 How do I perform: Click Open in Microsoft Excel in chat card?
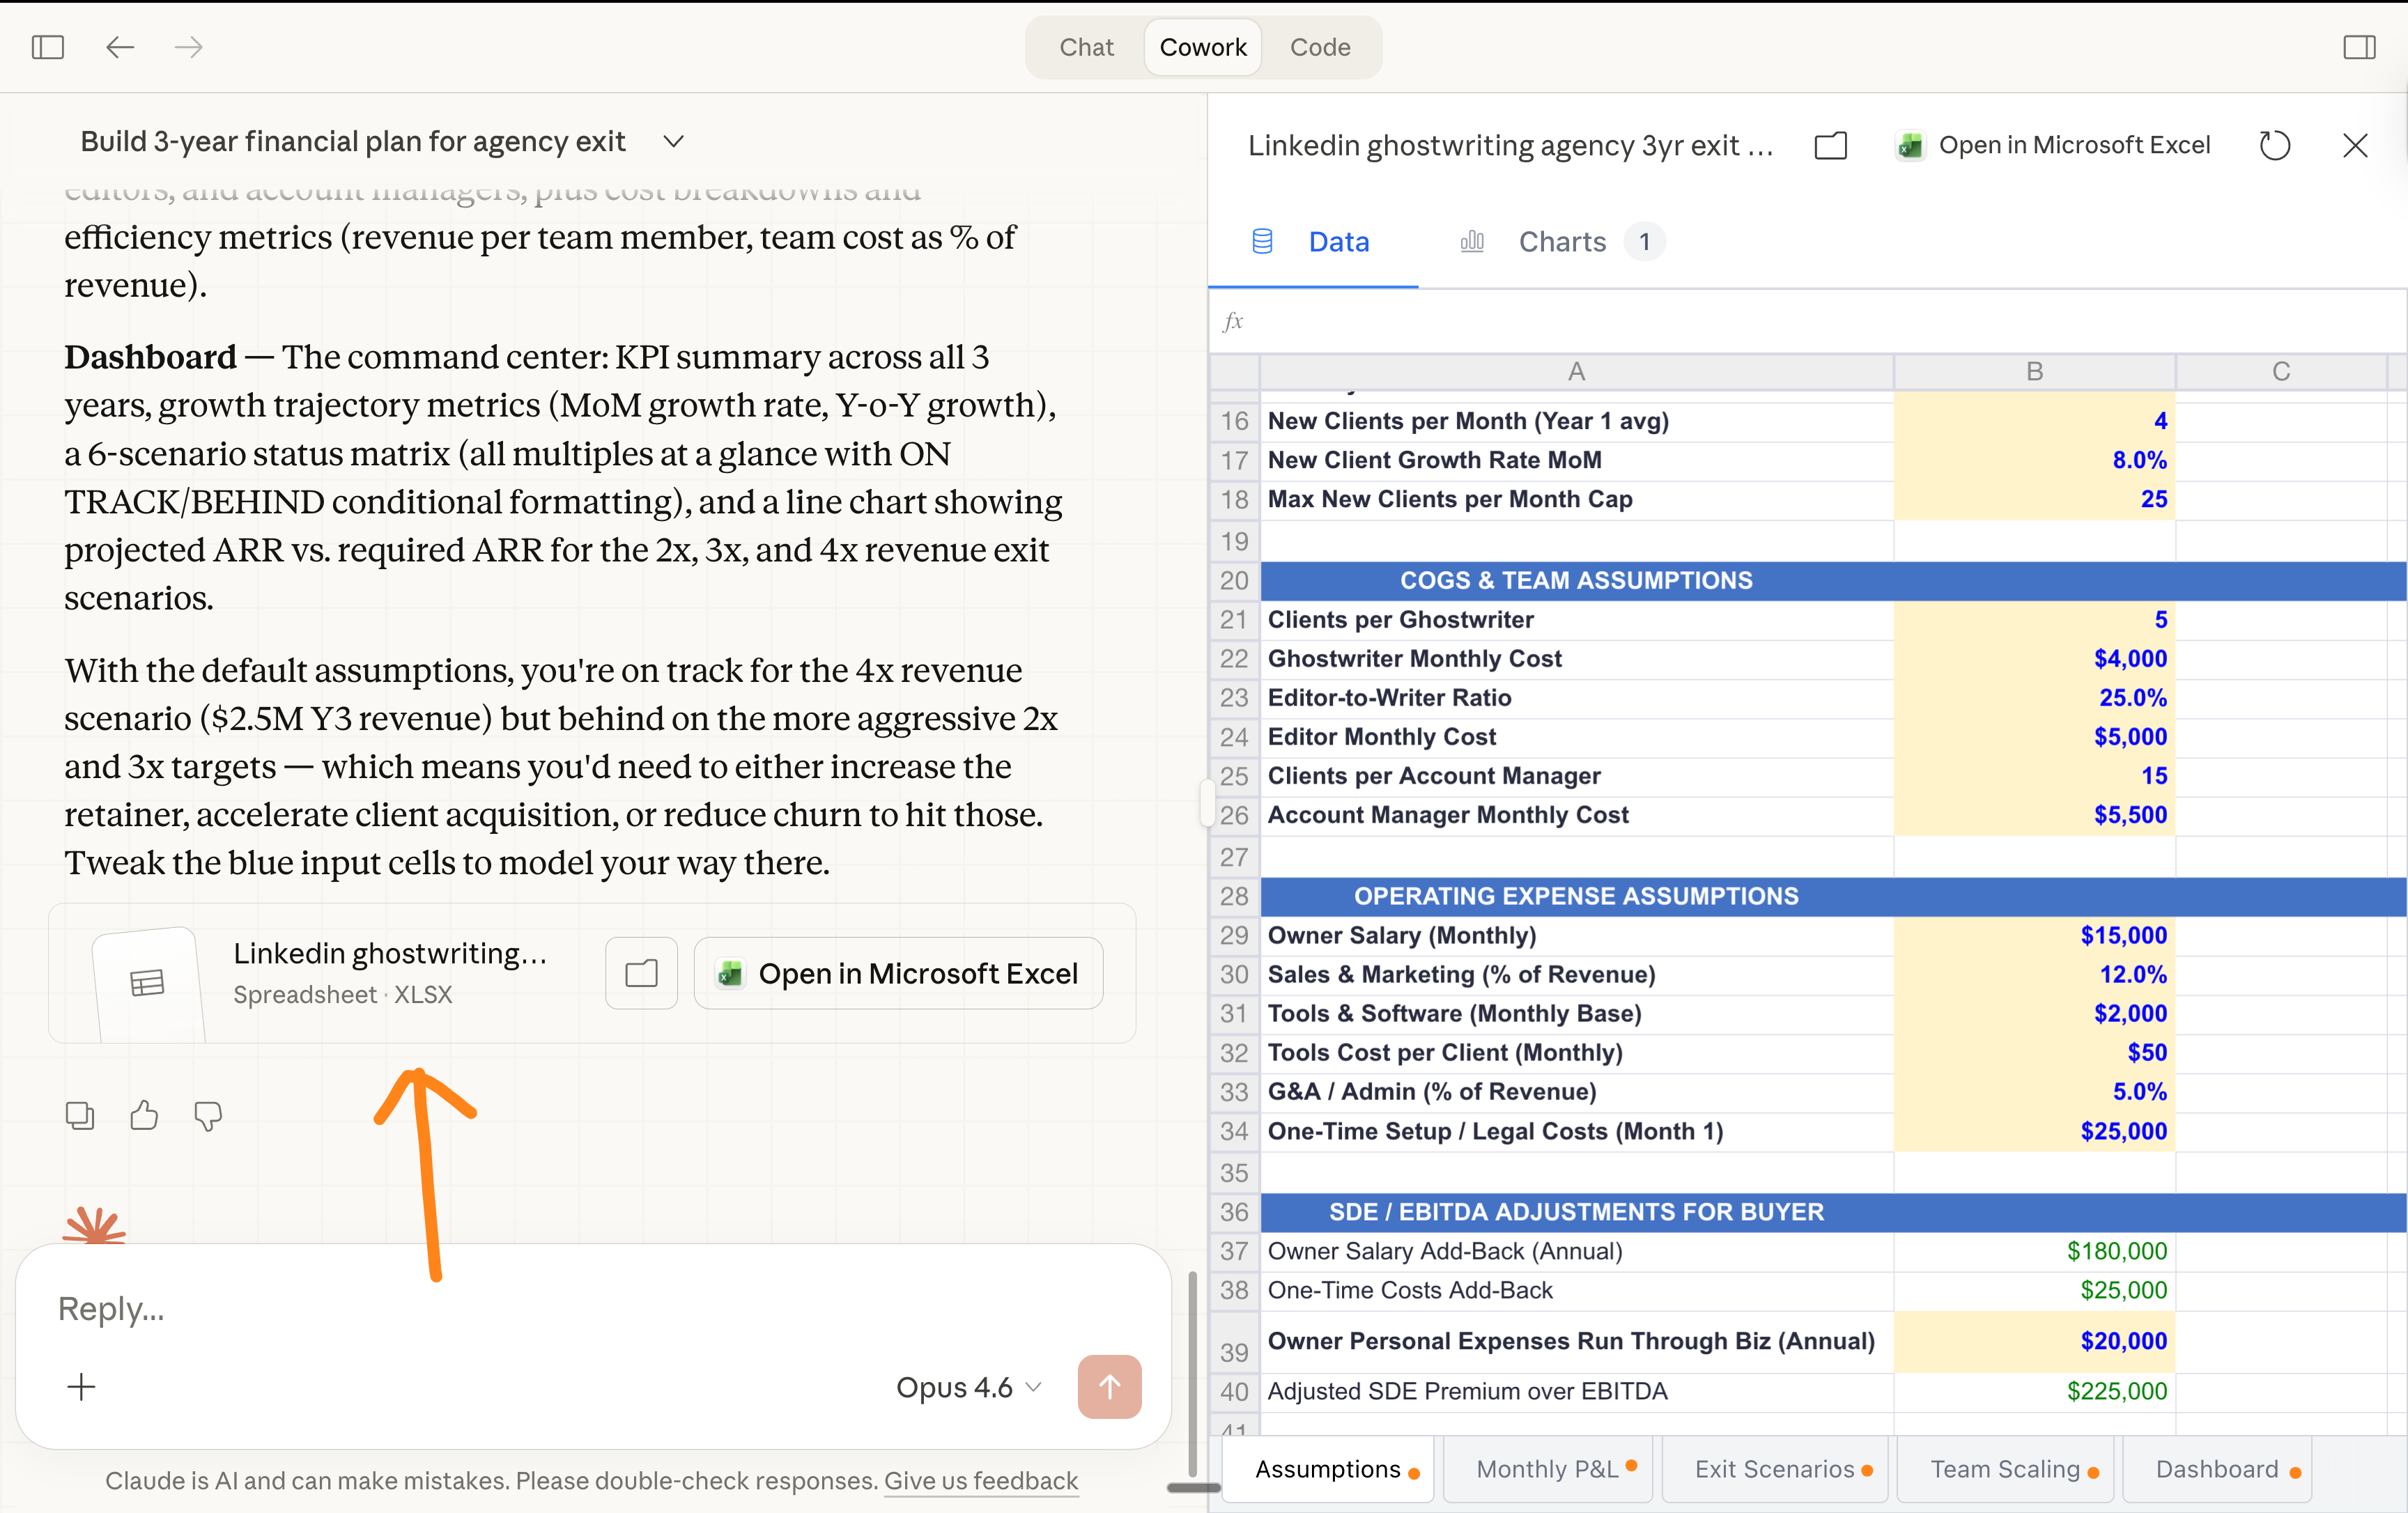898,973
